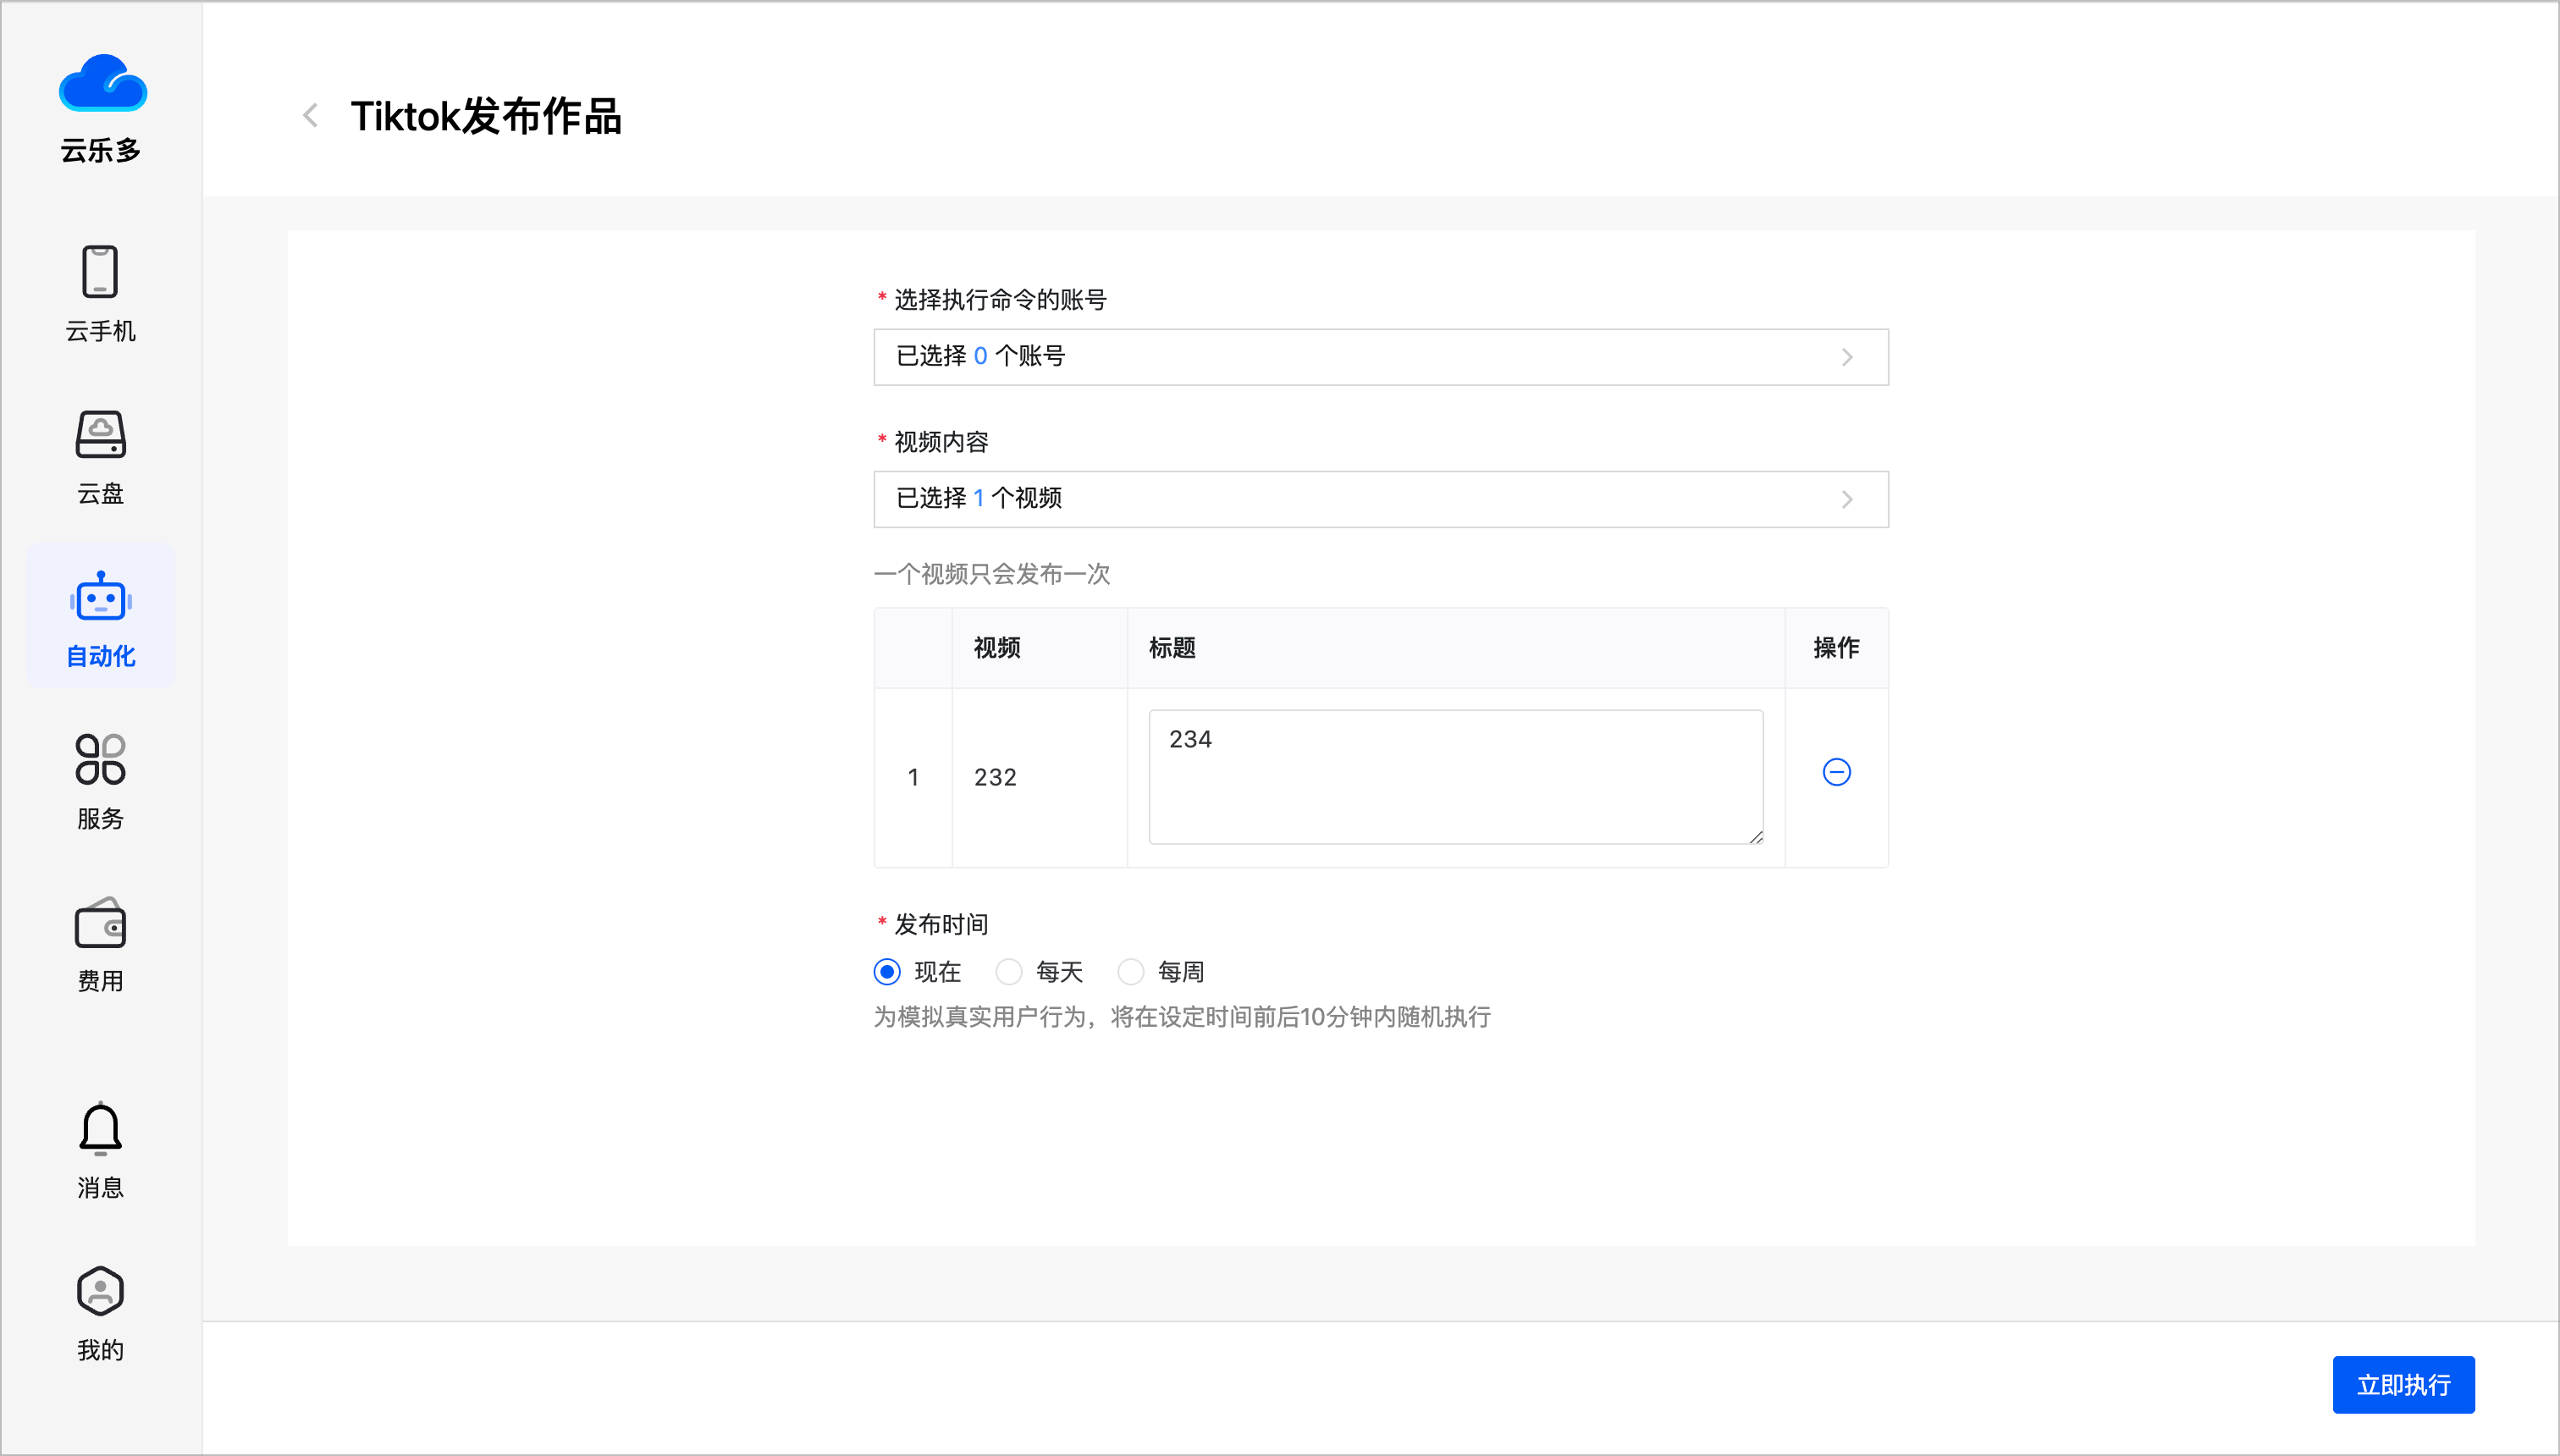Screen dimensions: 2560x1456
Task: Expand the chevron in the video selection field
Action: point(1847,499)
